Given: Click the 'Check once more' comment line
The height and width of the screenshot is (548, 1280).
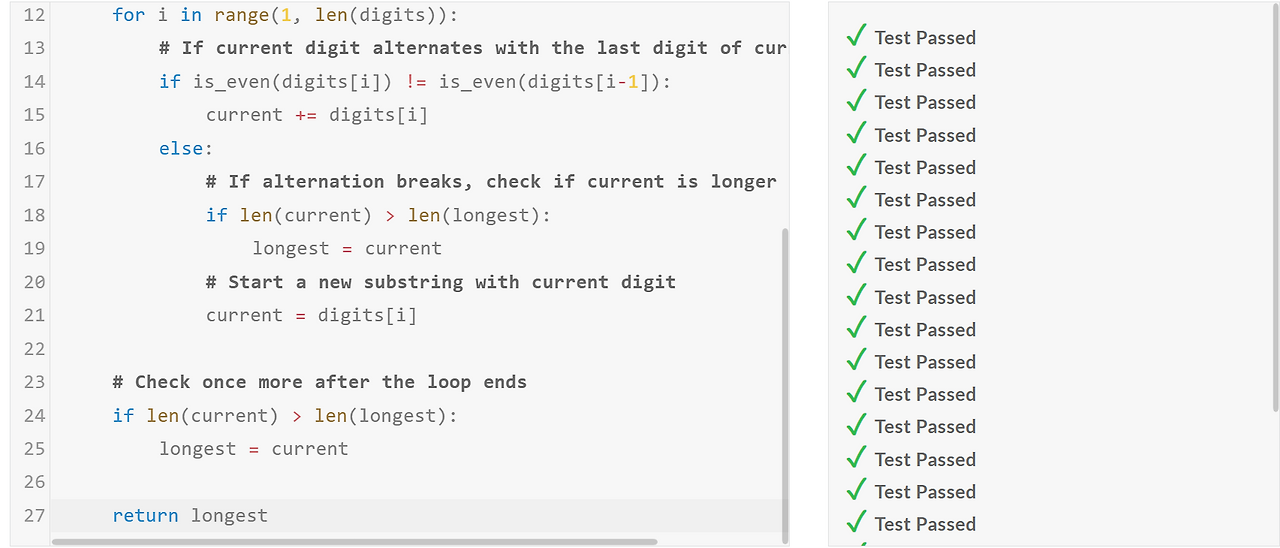Looking at the screenshot, I should click(x=319, y=382).
